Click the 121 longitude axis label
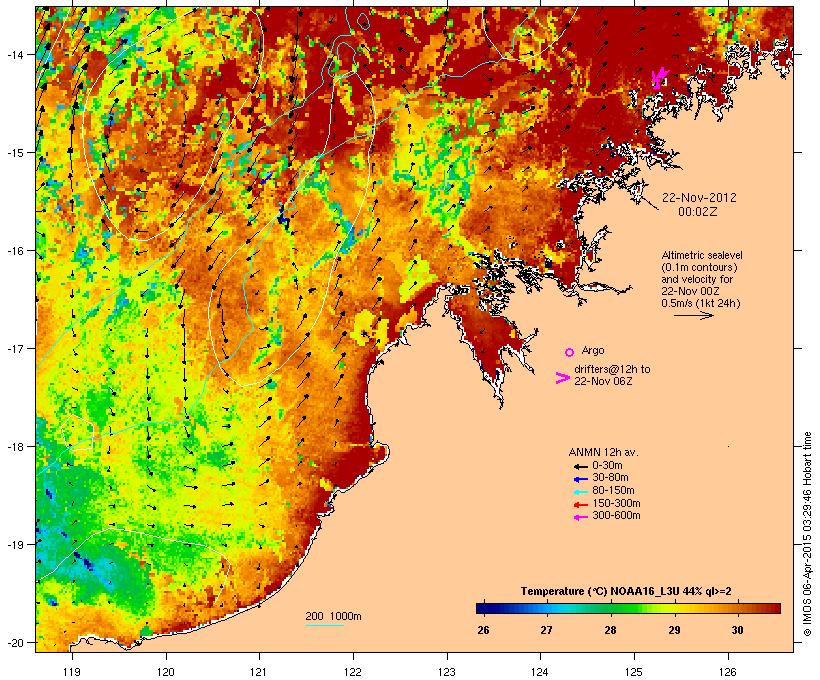 pyautogui.click(x=259, y=672)
